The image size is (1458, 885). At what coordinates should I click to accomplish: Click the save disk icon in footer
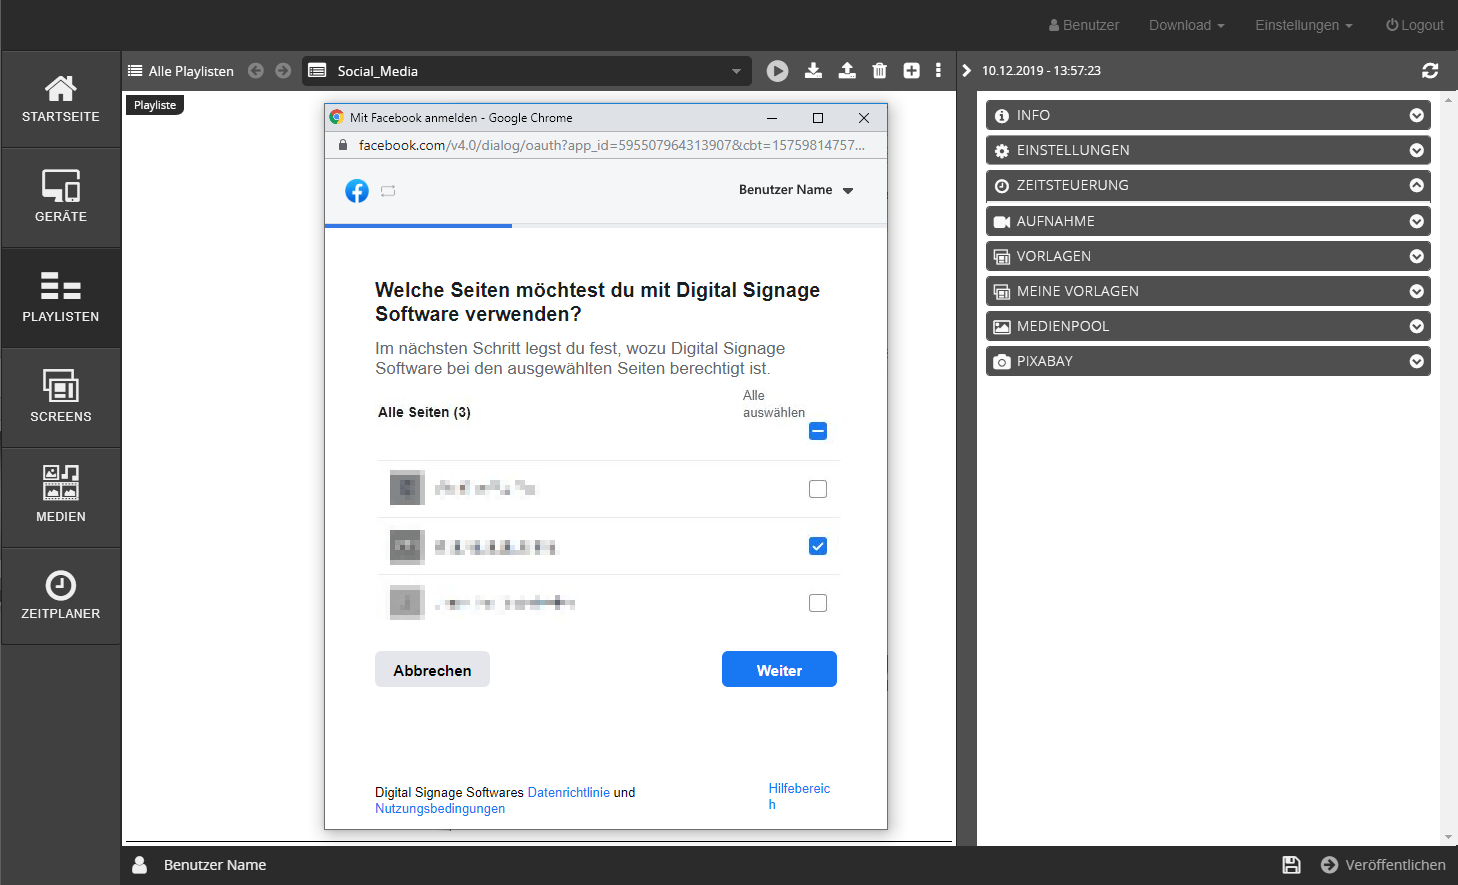pos(1291,865)
